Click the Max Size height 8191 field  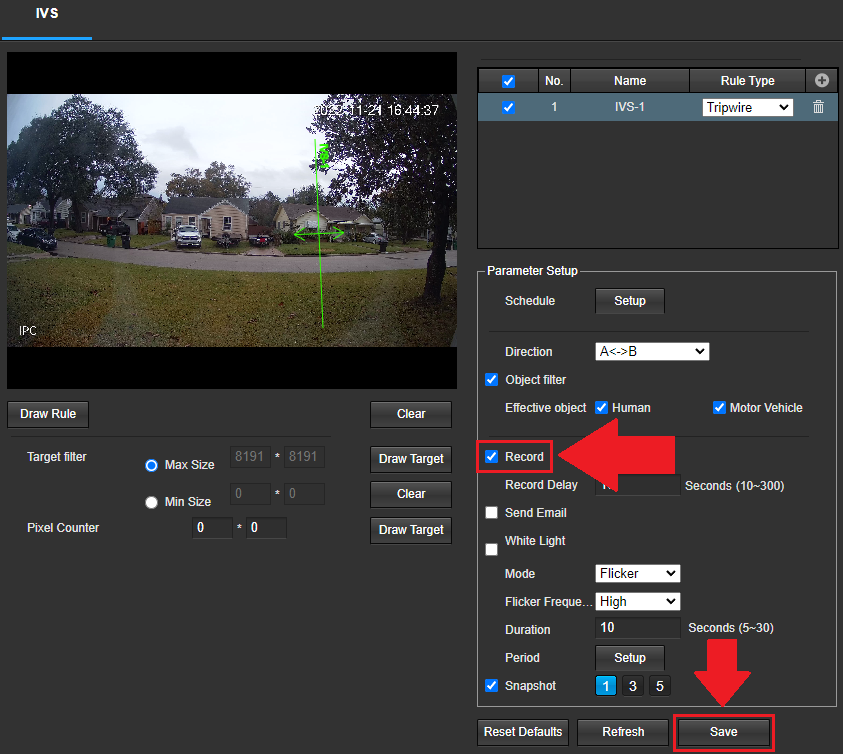click(304, 457)
